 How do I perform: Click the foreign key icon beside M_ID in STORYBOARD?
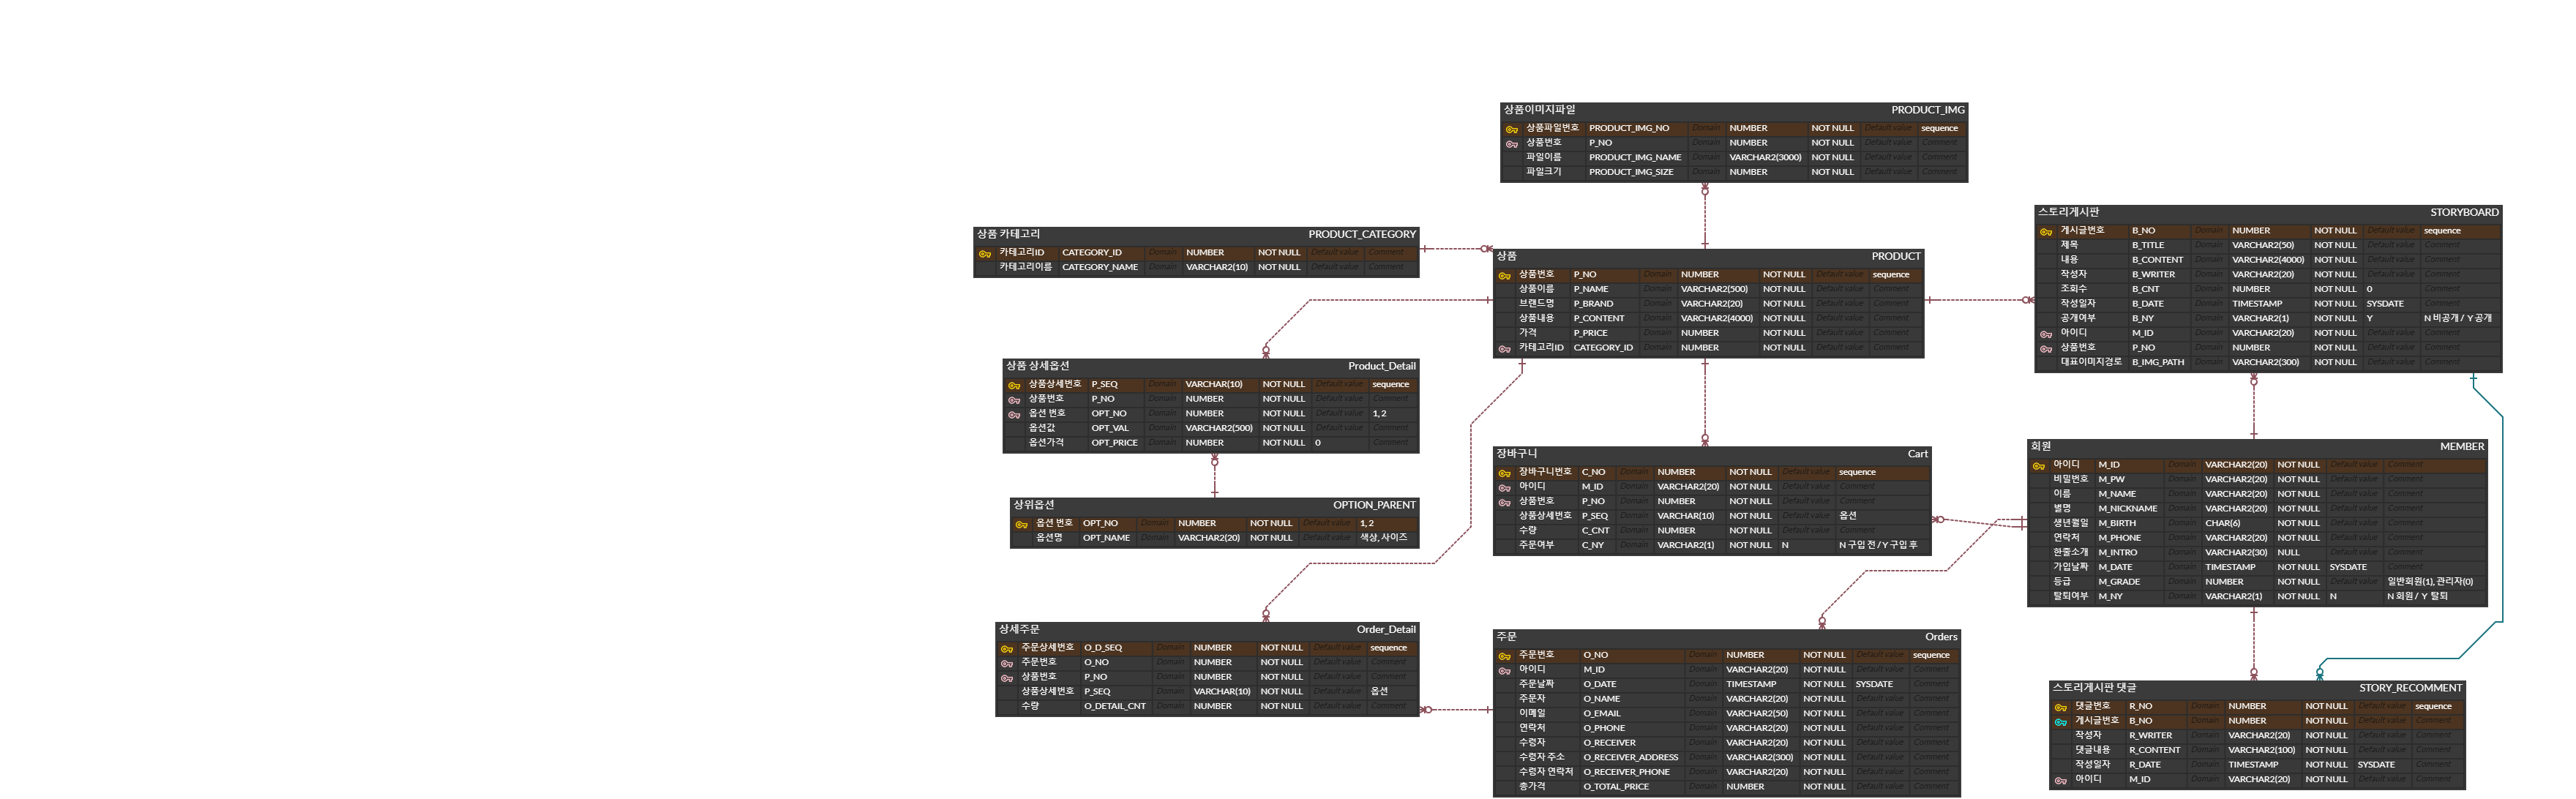tap(2046, 334)
